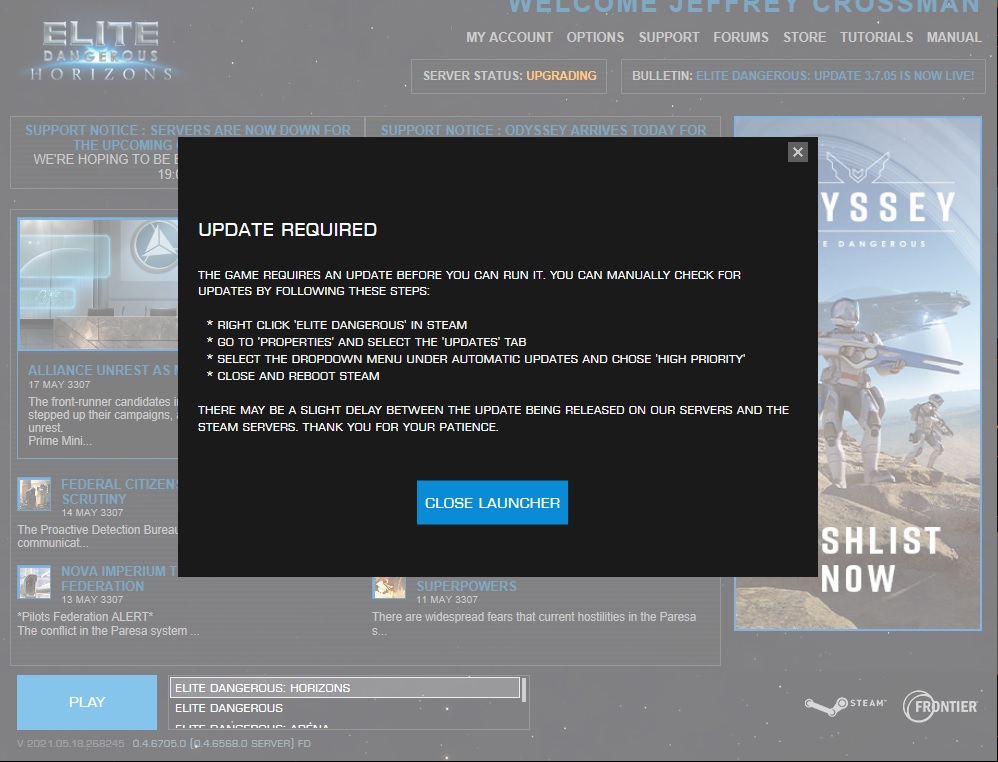Open Alliance Unrest news thumbnail image
Image resolution: width=998 pixels, height=762 pixels.
[98, 284]
